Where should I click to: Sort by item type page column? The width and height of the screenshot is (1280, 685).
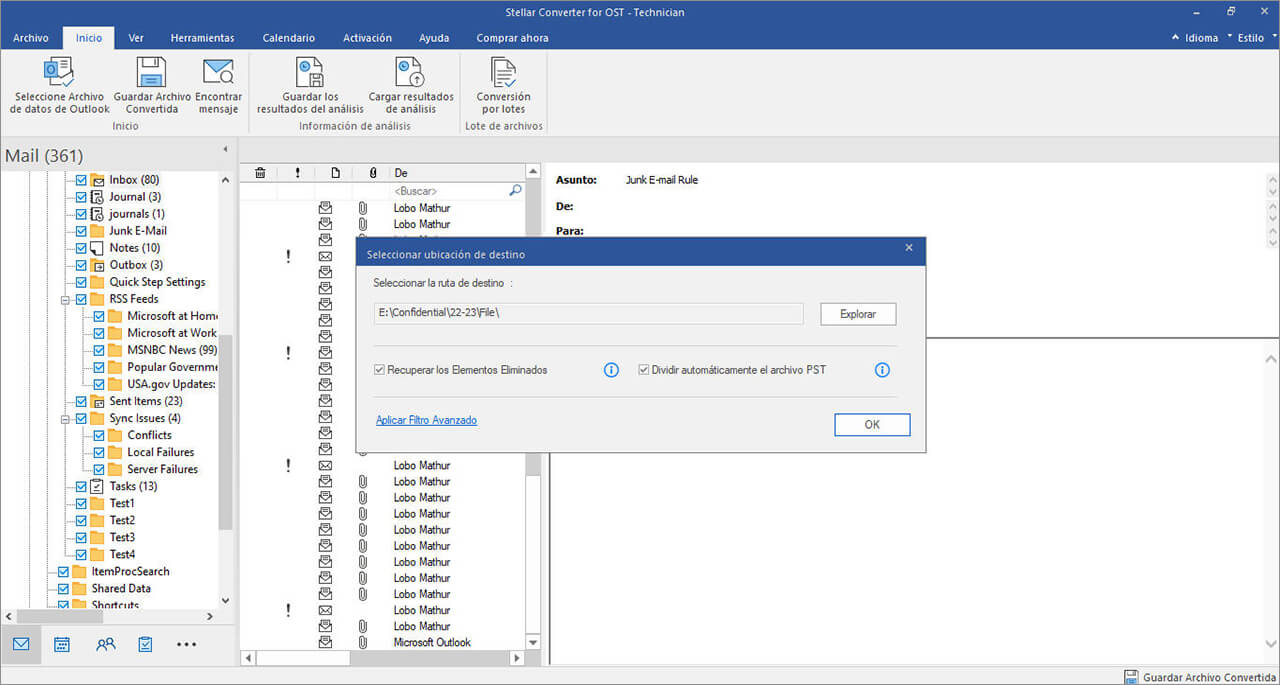click(335, 173)
